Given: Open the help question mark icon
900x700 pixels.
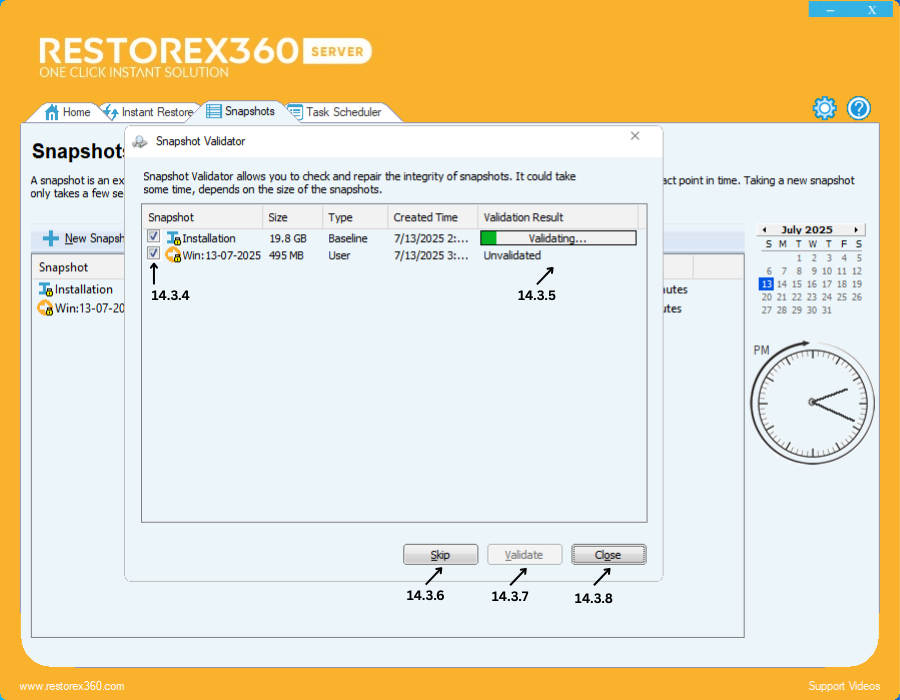Looking at the screenshot, I should click(x=859, y=108).
